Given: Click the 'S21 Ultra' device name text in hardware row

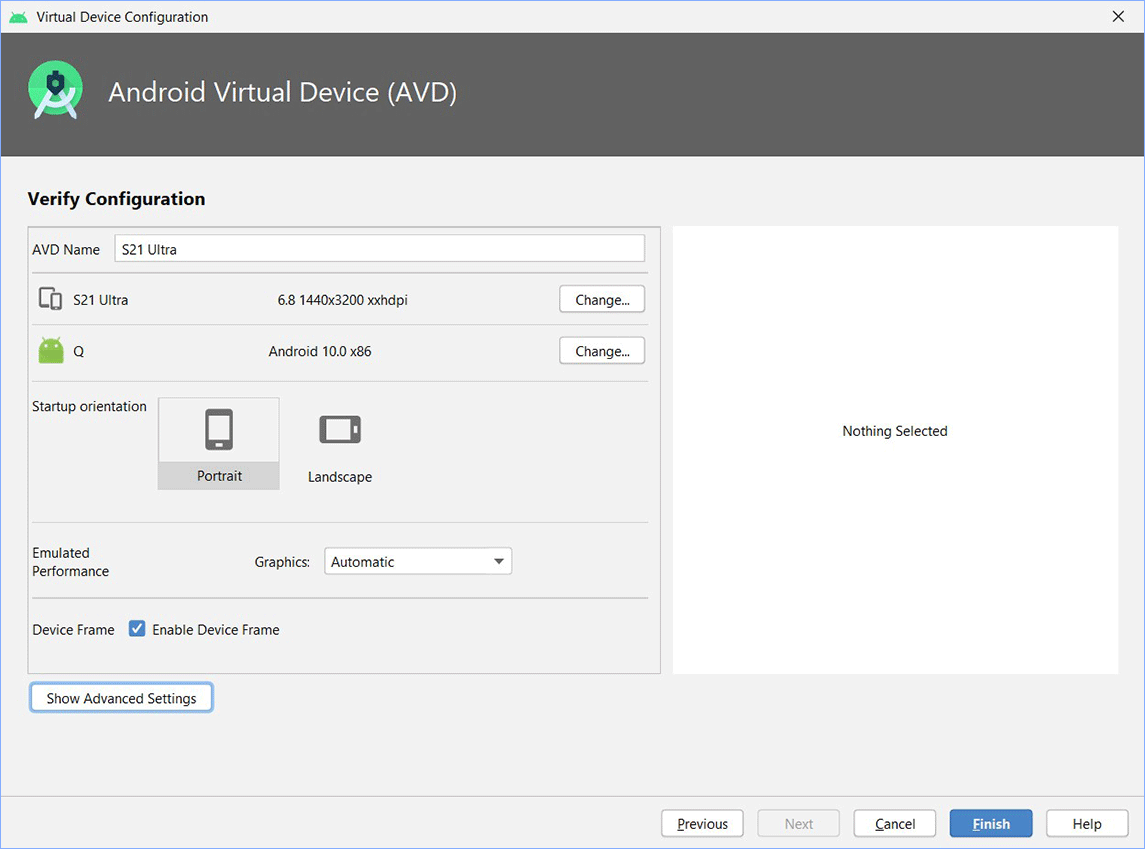Looking at the screenshot, I should click(100, 299).
